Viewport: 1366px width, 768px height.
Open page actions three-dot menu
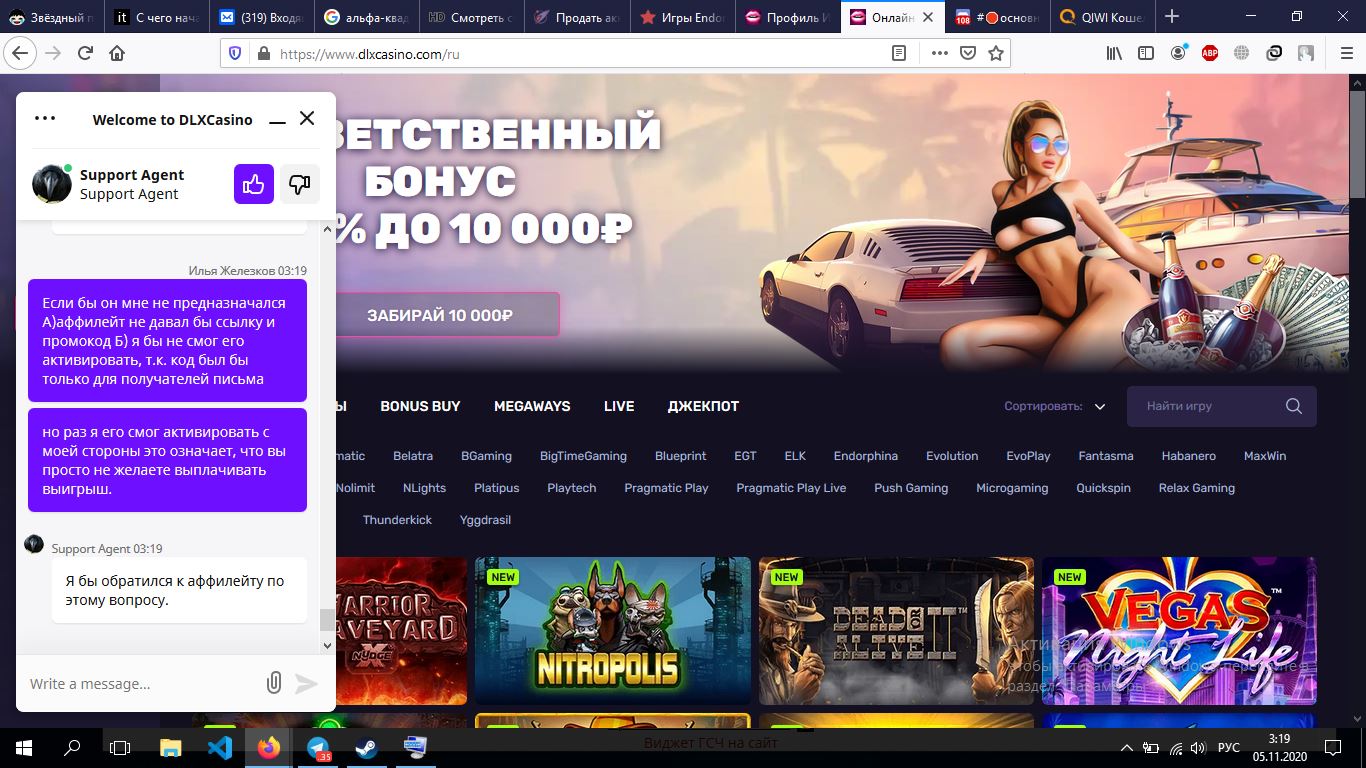tap(939, 54)
